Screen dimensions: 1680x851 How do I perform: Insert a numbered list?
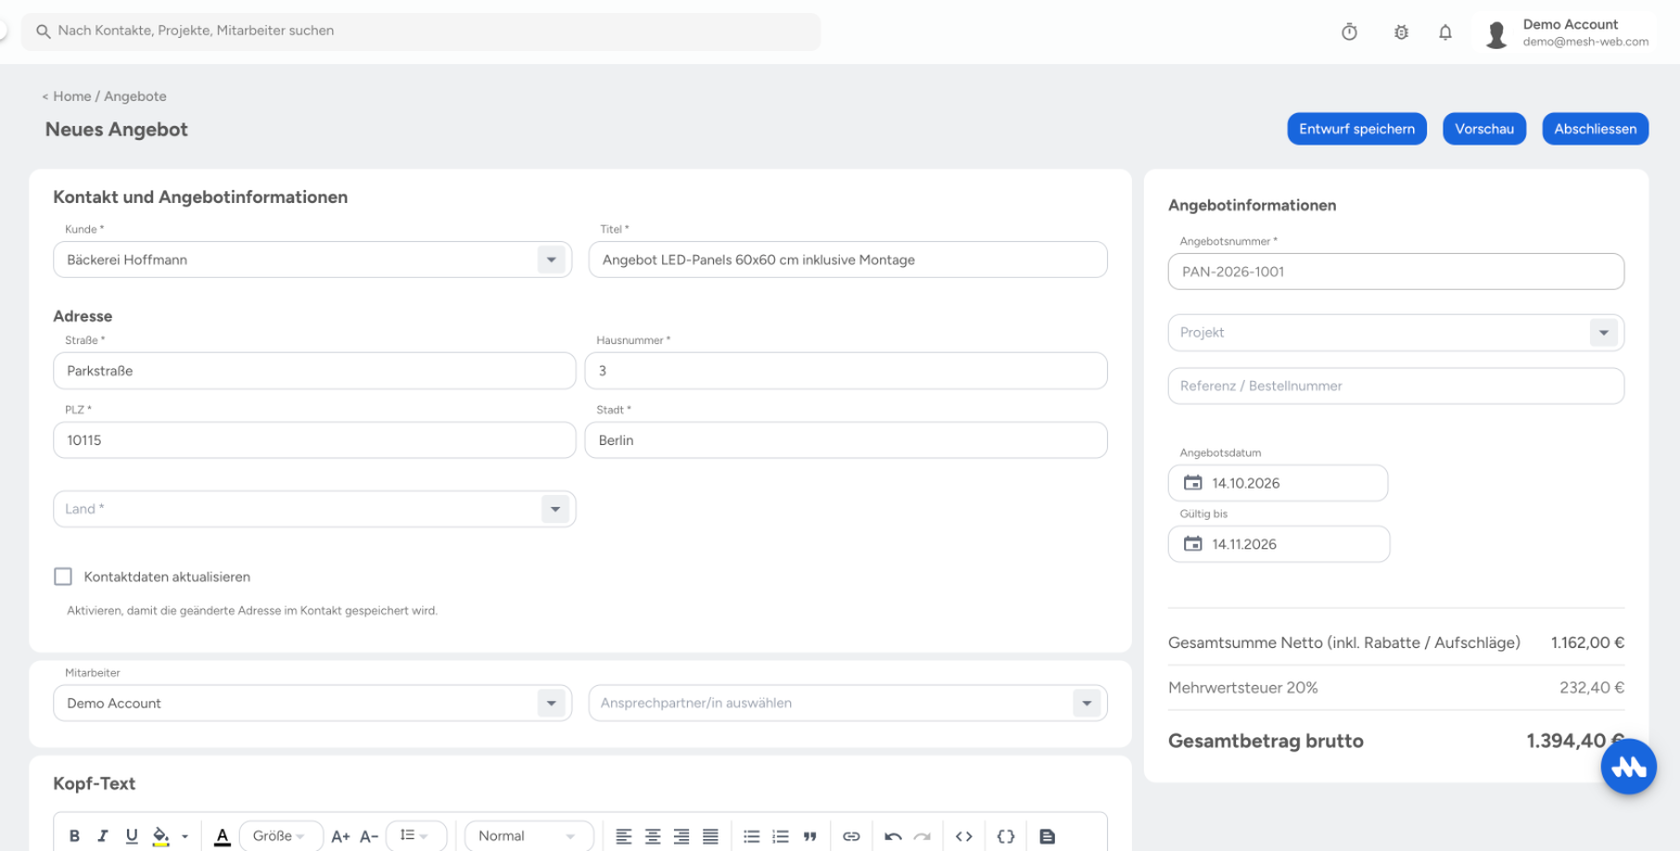(x=780, y=836)
